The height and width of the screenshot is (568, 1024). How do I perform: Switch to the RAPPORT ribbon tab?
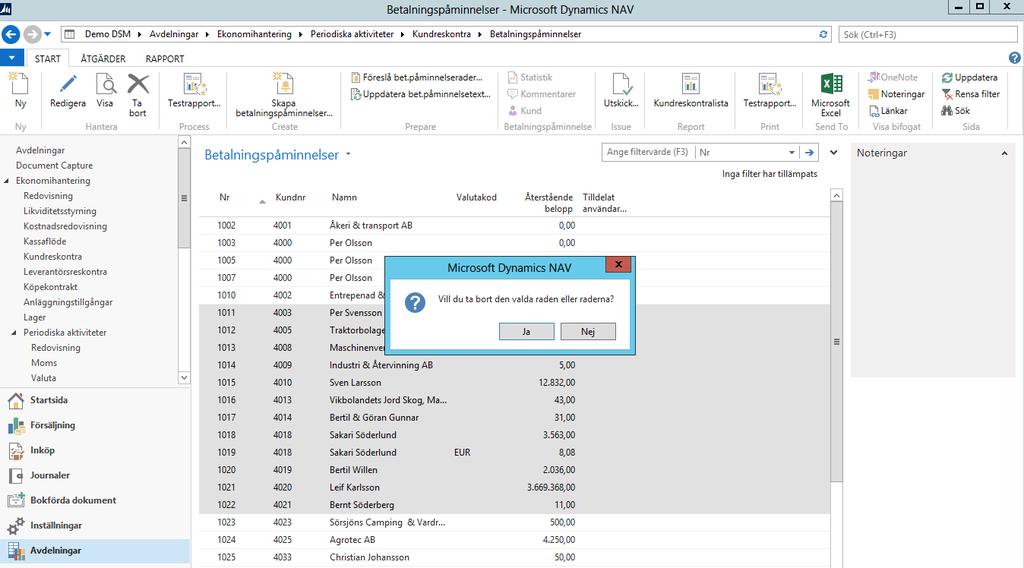[165, 59]
